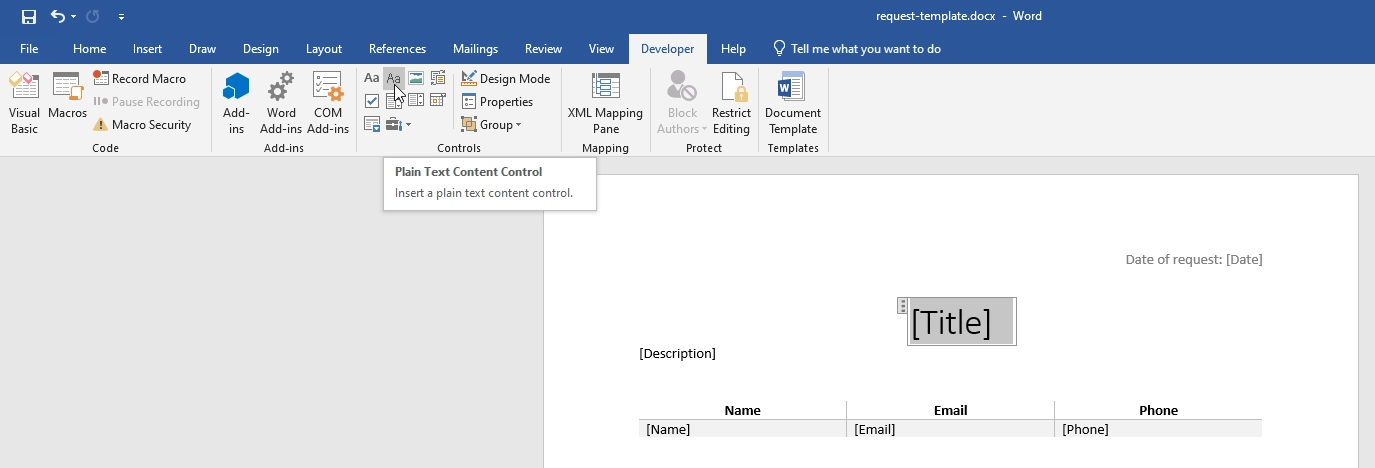Open Word Add-ins dialog

point(281,104)
